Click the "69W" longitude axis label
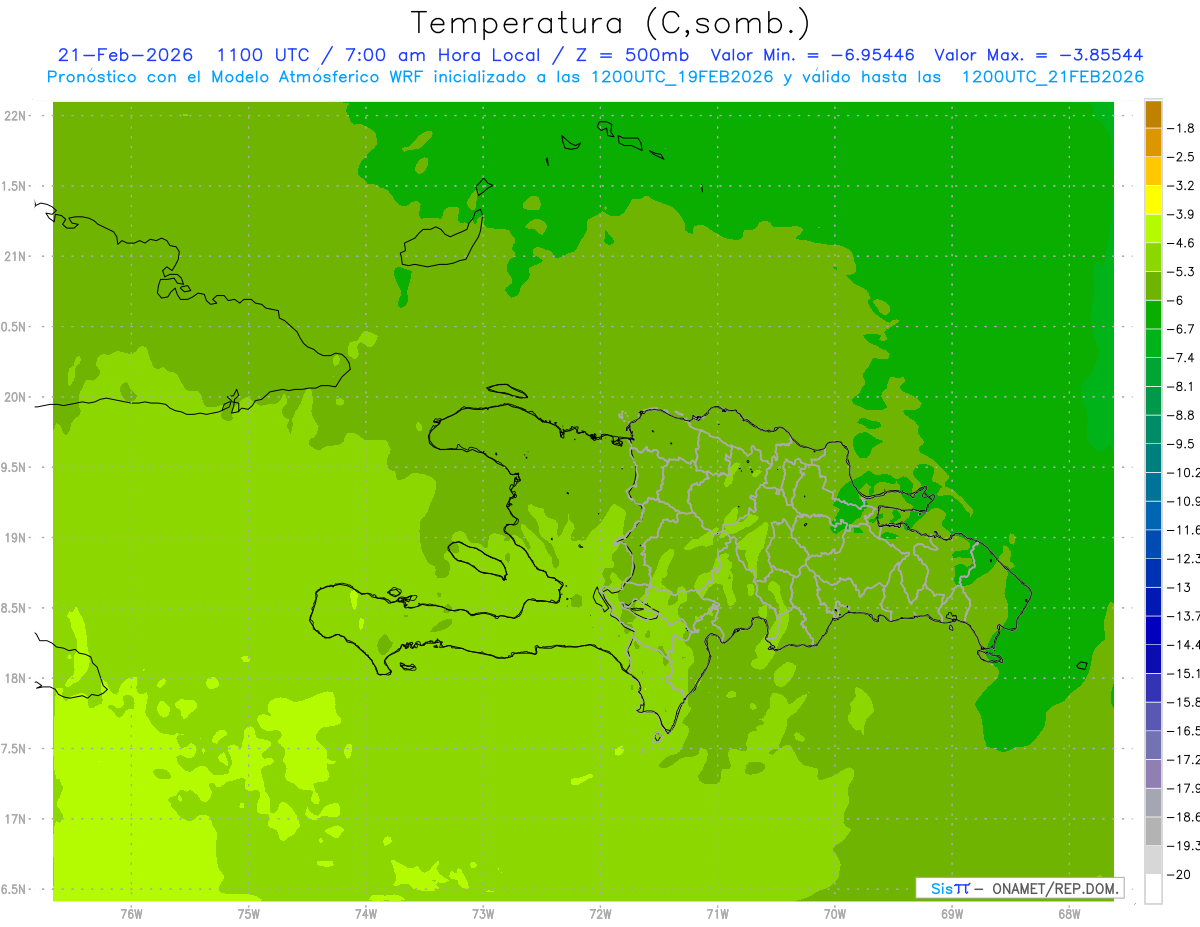The image size is (1200, 927). 951,914
